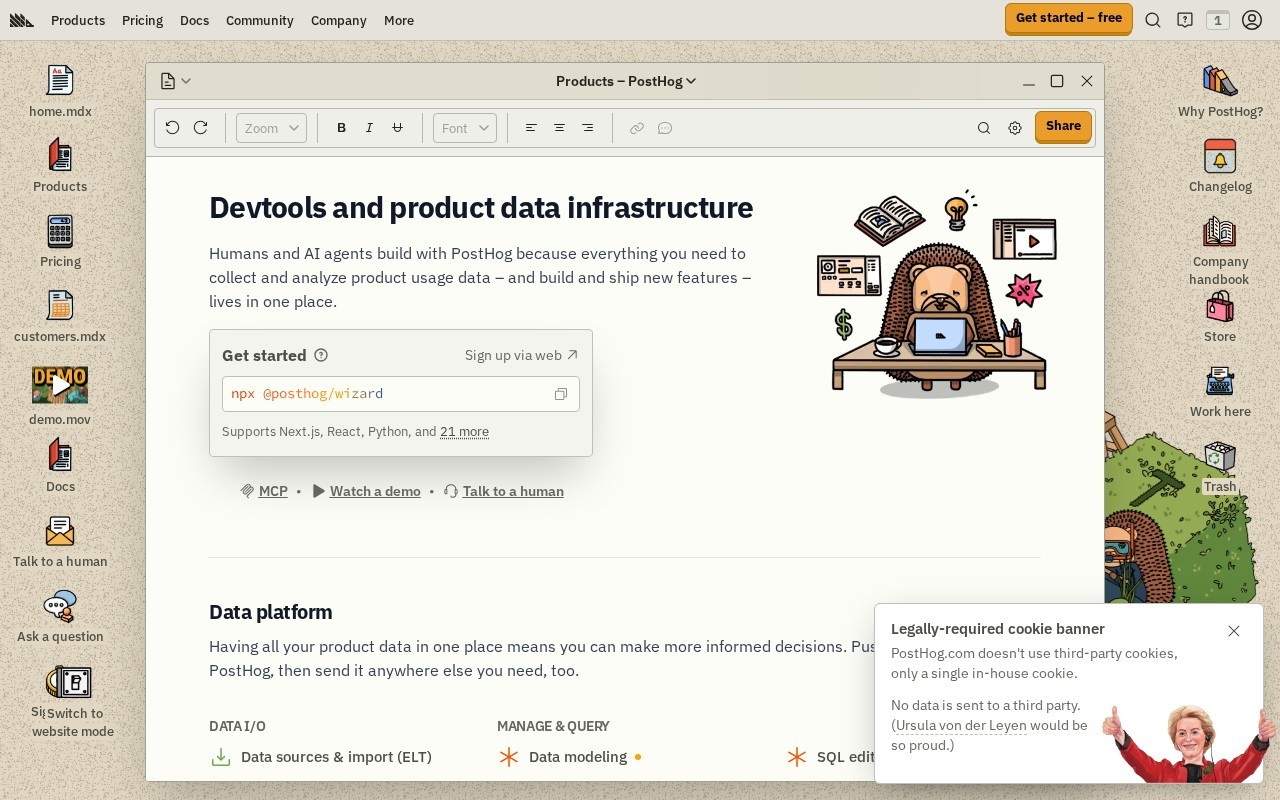Open site search from top bar

1153,20
